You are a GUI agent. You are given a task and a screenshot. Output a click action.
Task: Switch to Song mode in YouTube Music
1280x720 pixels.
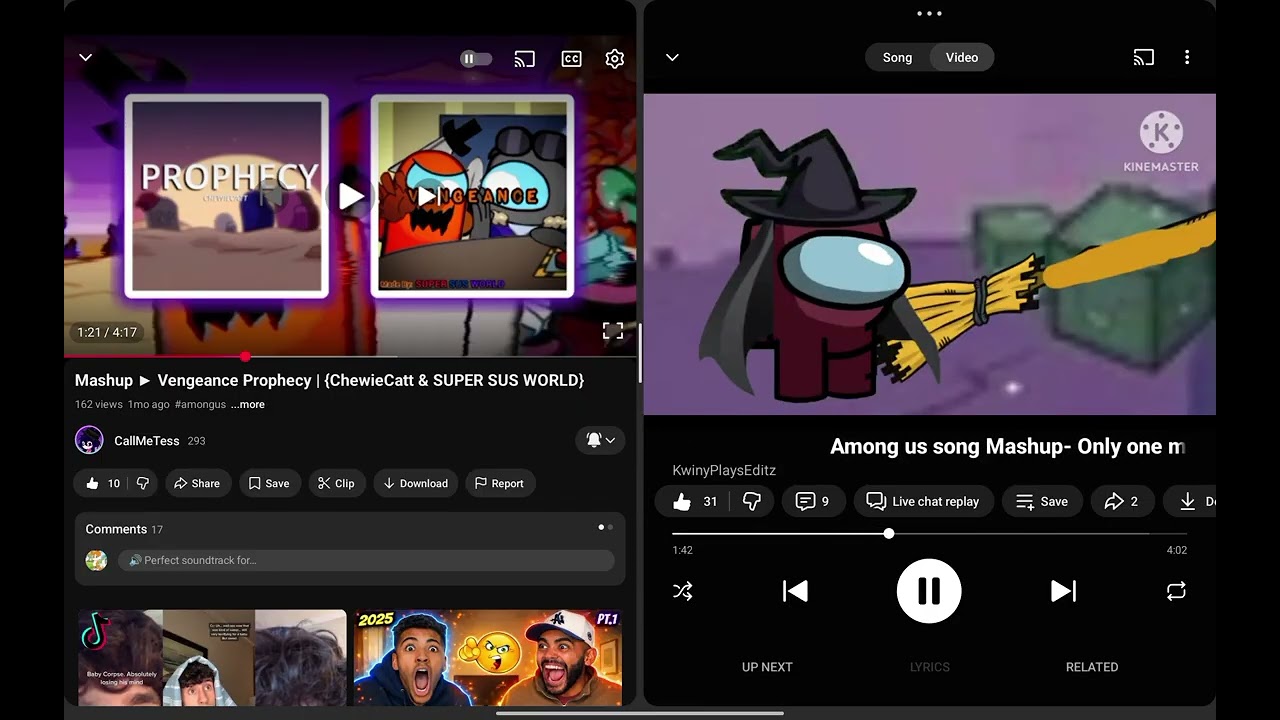tap(897, 58)
